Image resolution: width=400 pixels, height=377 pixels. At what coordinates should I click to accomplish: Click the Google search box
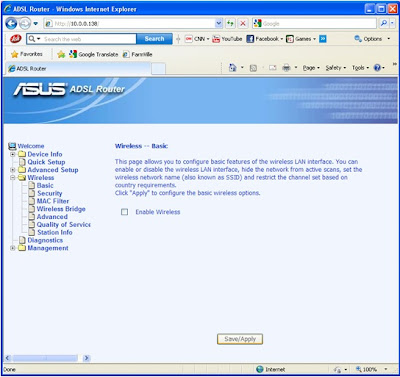314,23
